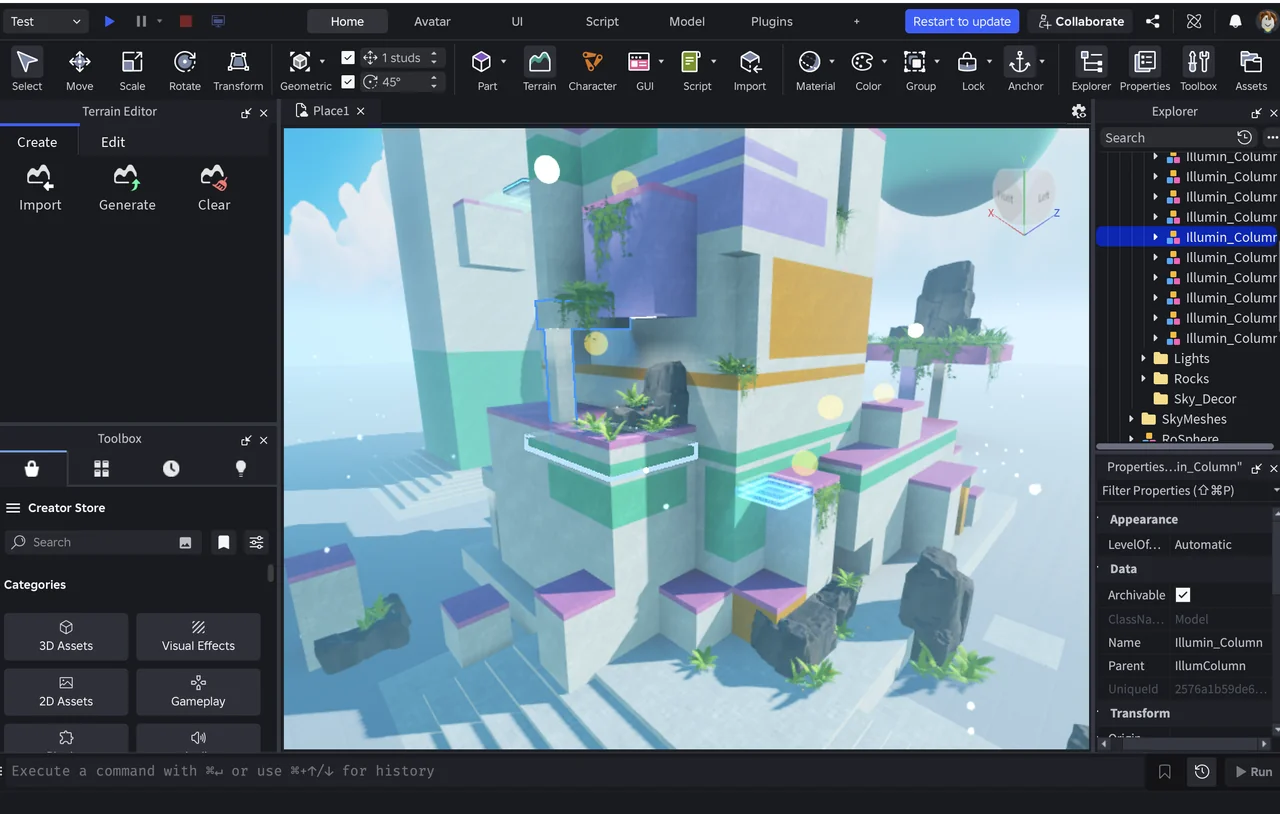Click the command bar input field

coord(573,771)
